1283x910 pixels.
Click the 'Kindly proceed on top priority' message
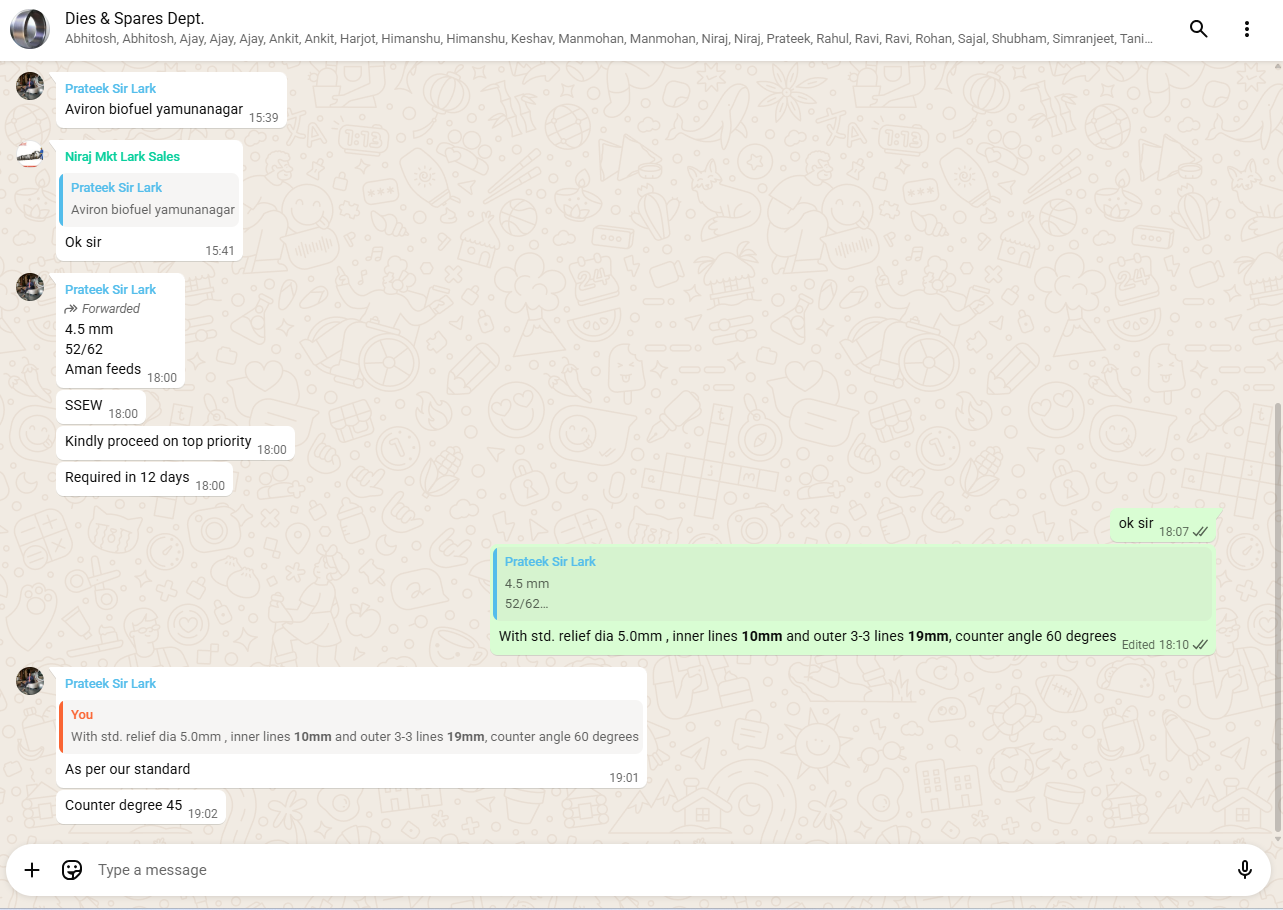158,442
